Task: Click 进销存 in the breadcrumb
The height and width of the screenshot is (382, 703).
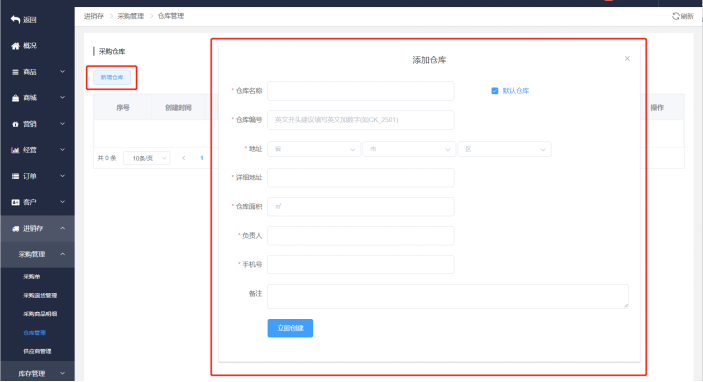Action: click(x=94, y=16)
